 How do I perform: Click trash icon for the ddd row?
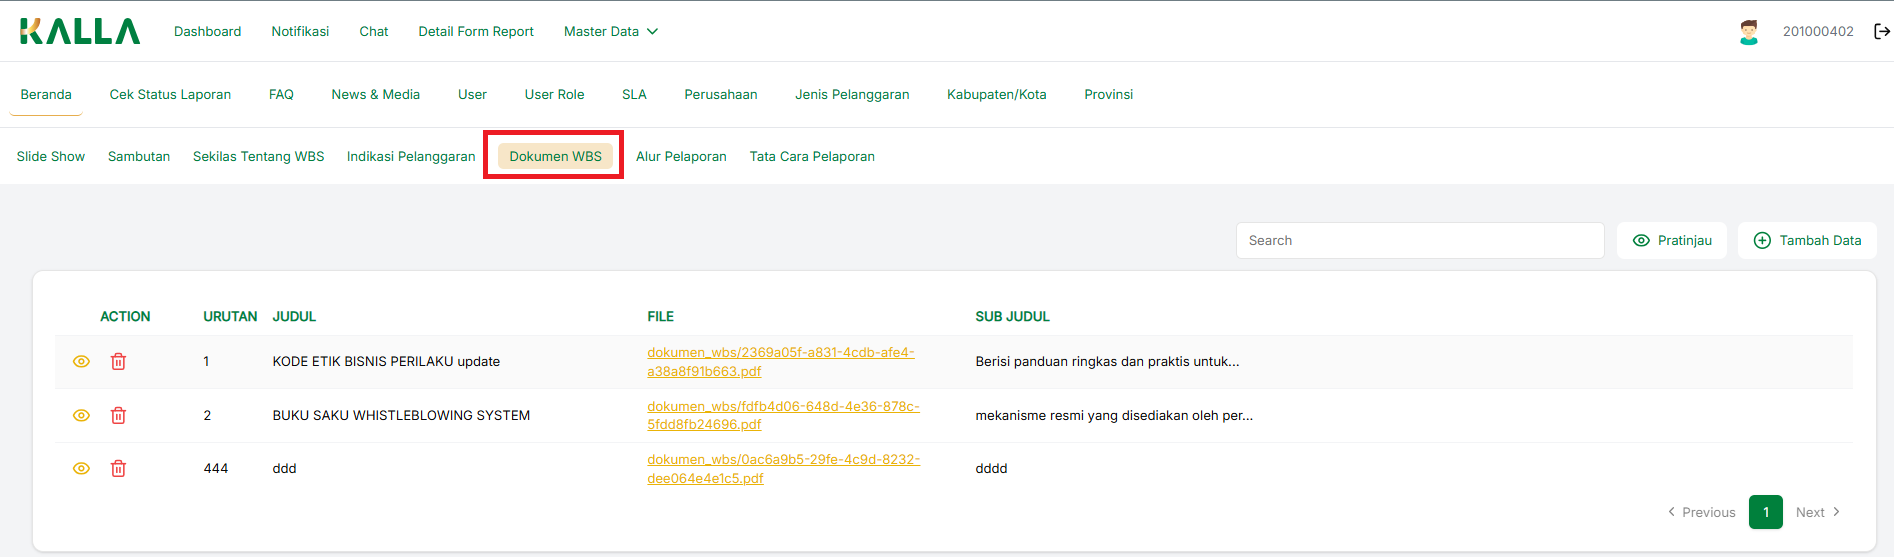(x=118, y=468)
